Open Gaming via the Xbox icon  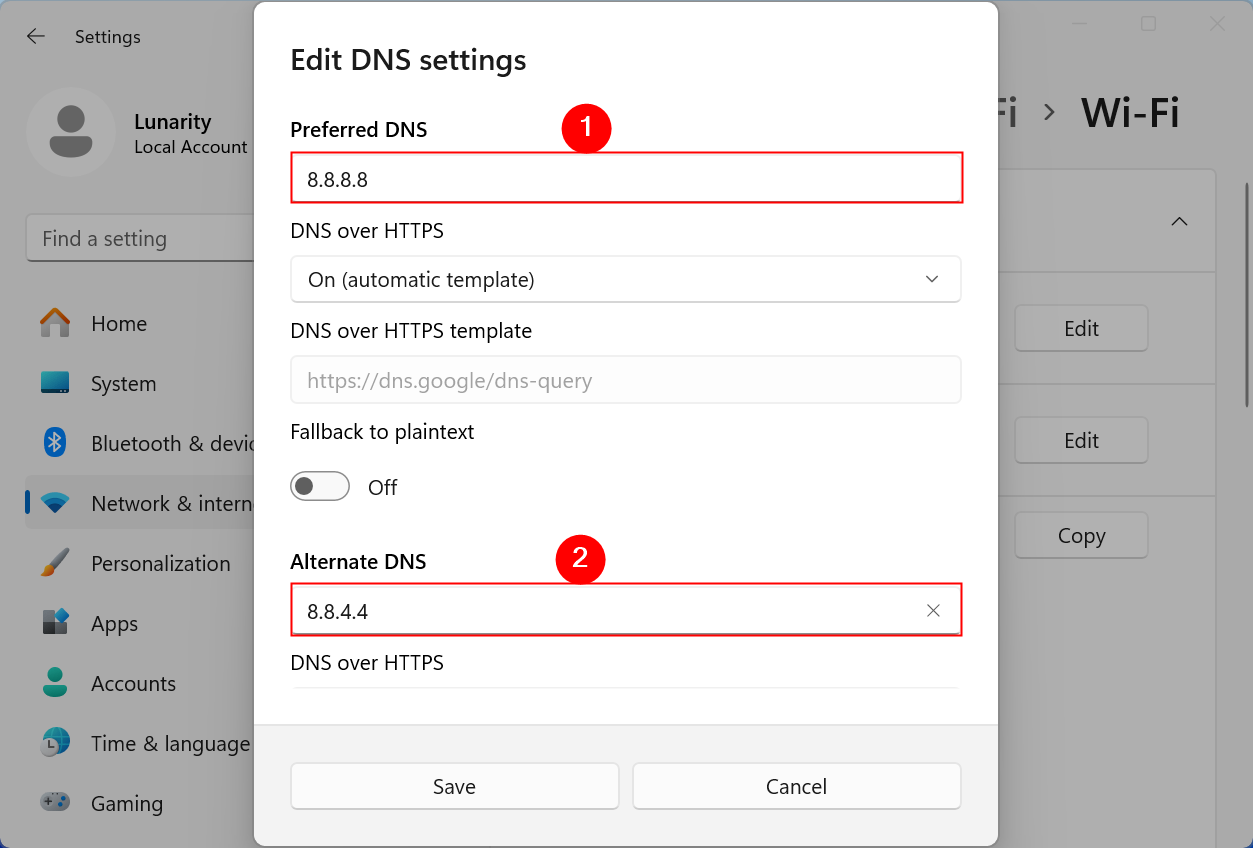[55, 803]
